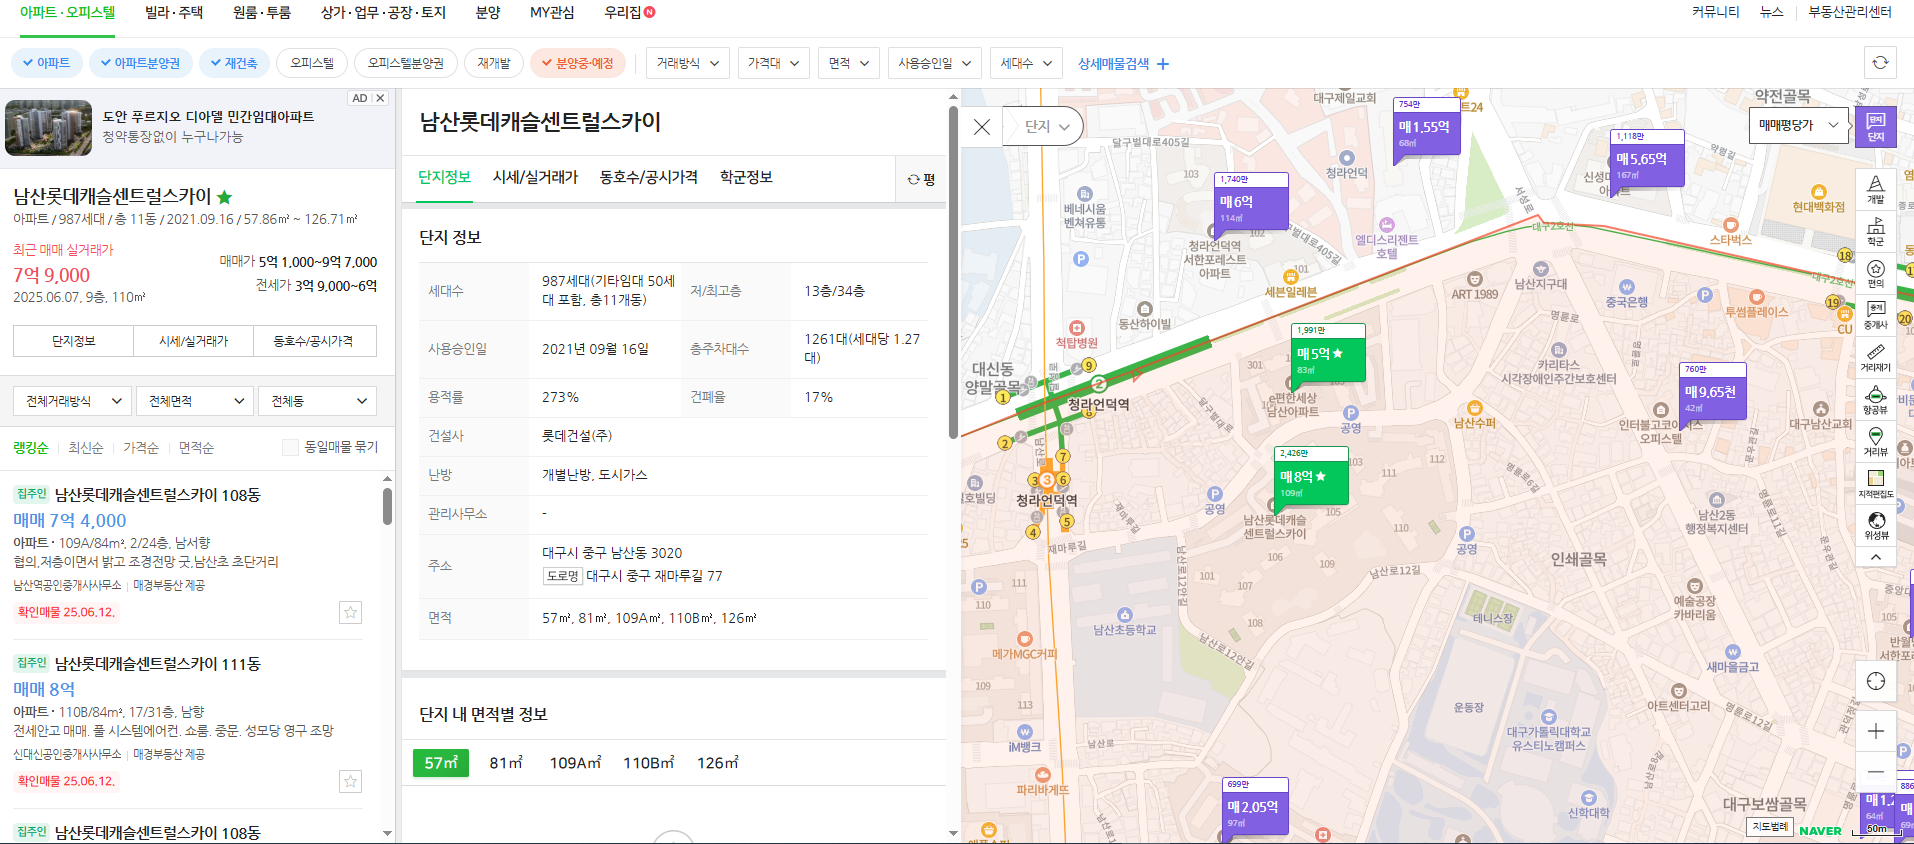
Task: Sort listings by 최신순
Action: 85,447
